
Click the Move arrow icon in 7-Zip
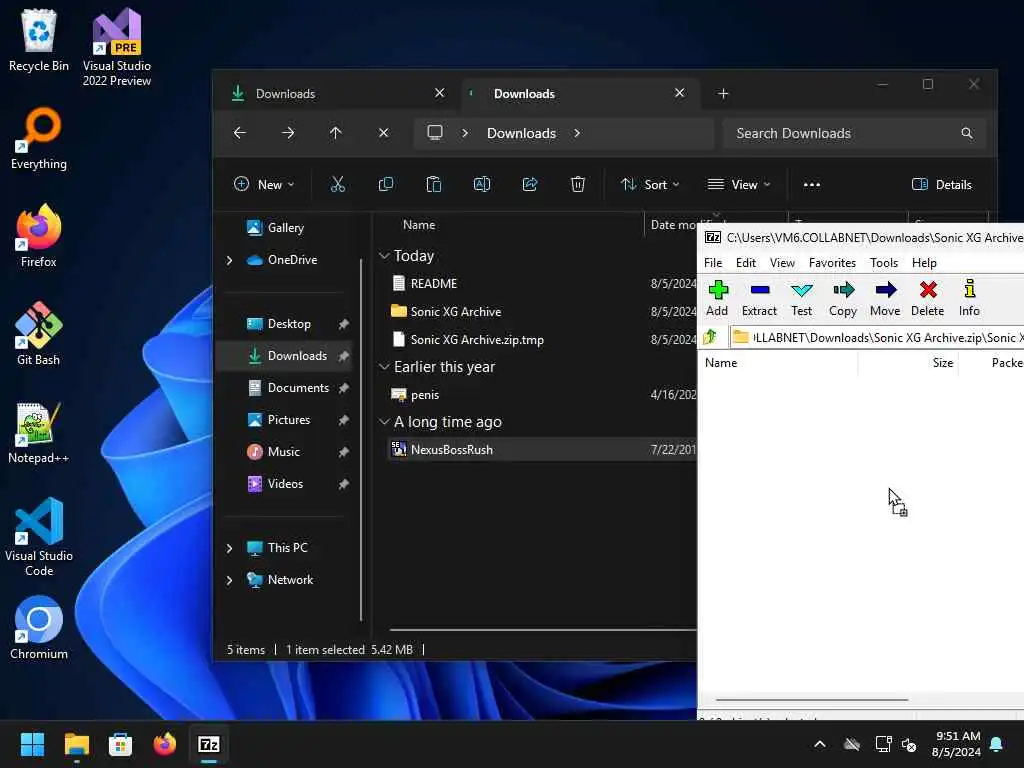(886, 298)
